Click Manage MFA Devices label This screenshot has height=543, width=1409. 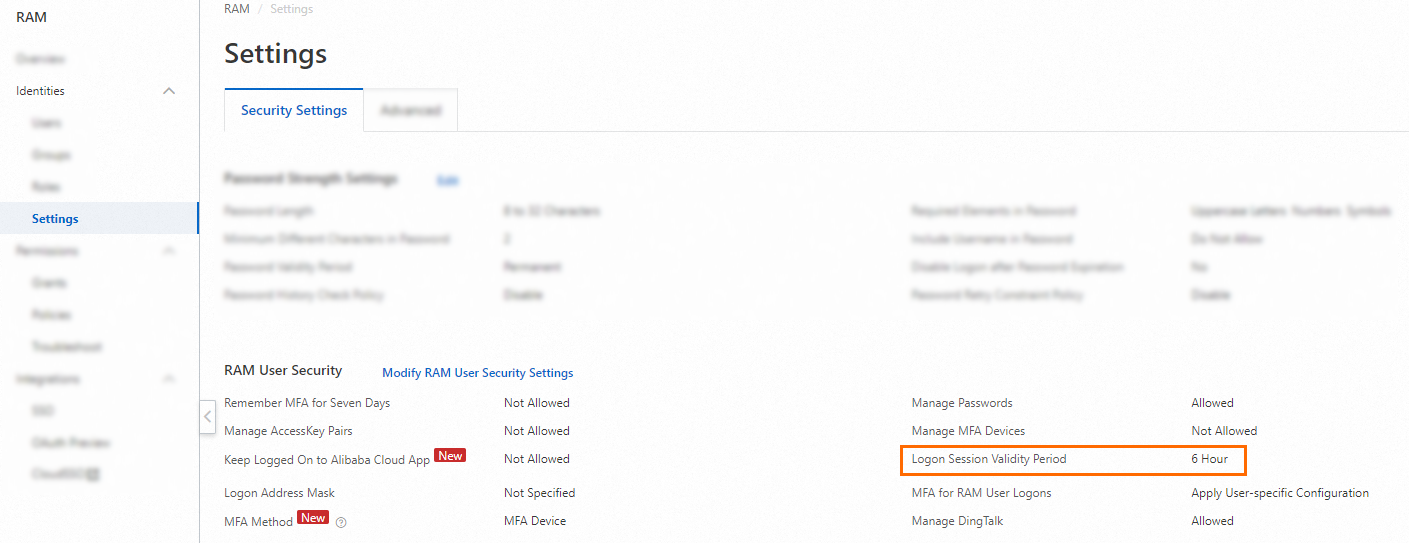point(968,431)
